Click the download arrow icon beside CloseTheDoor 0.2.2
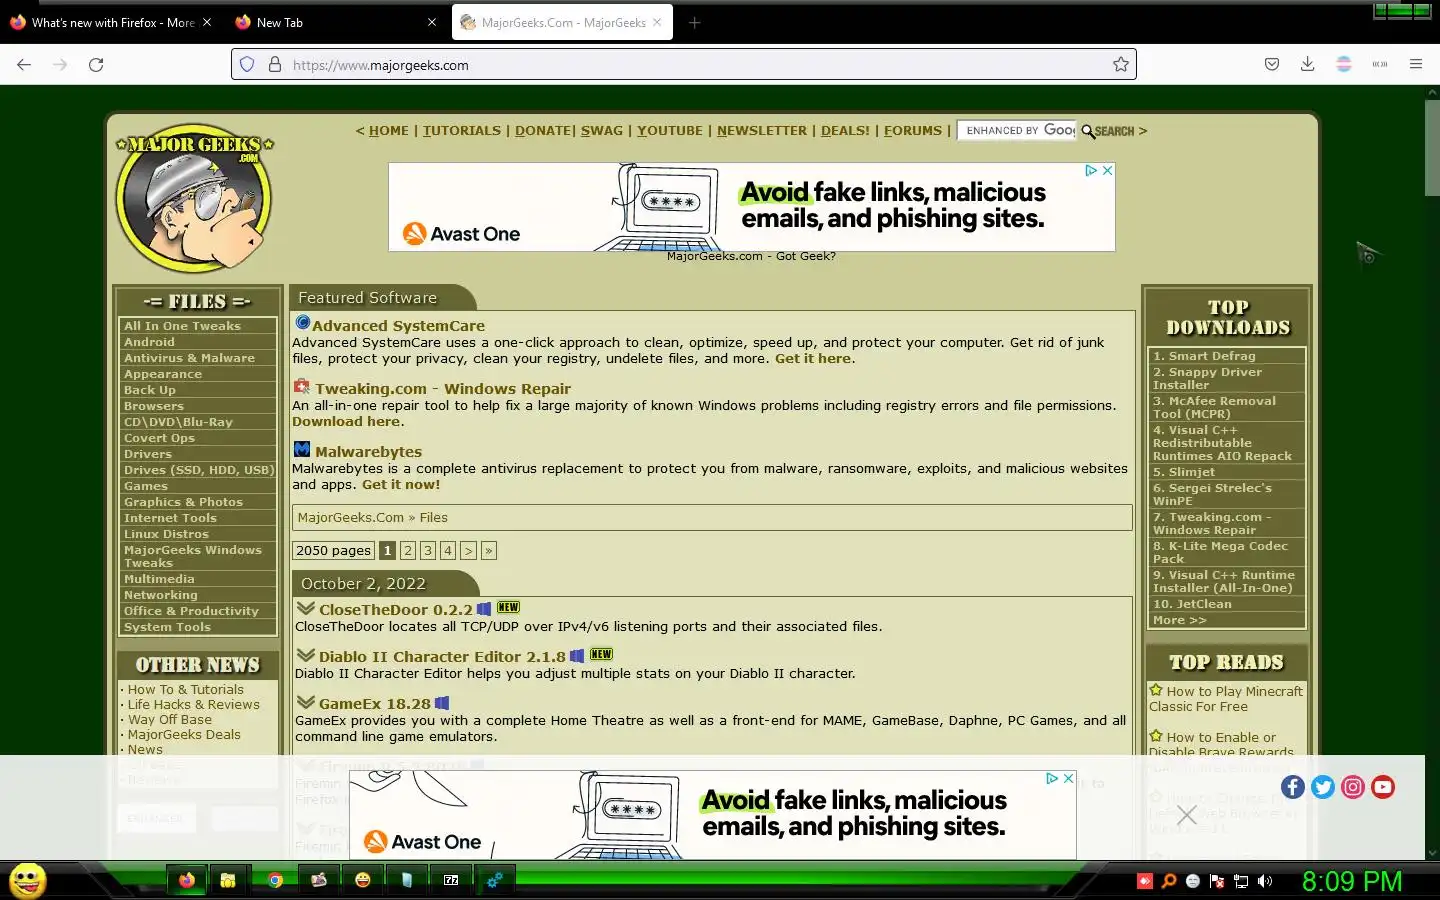This screenshot has height=900, width=1440. (x=305, y=607)
